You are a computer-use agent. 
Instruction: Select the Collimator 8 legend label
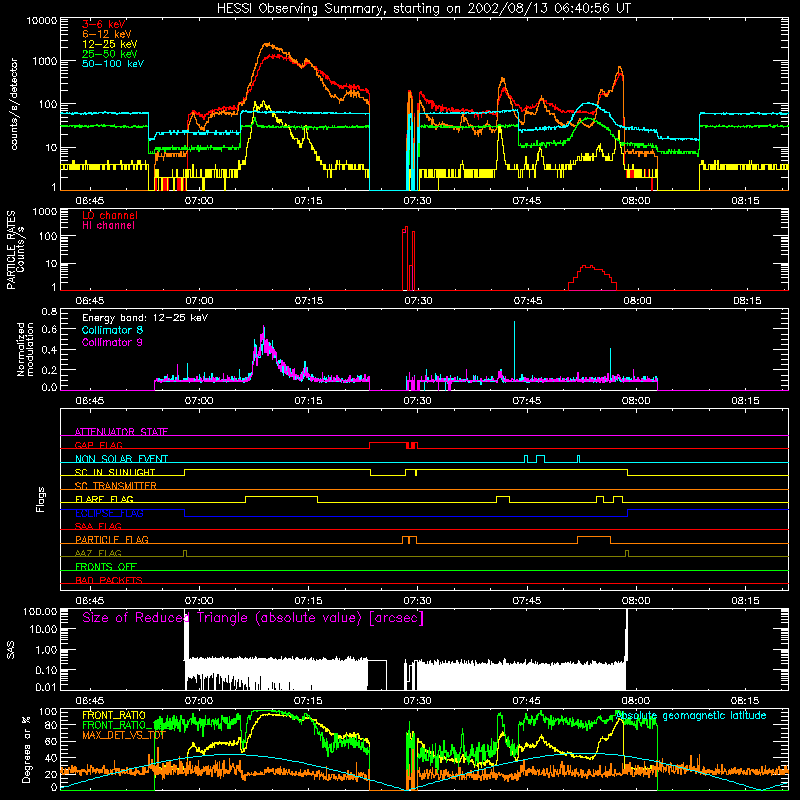click(x=112, y=330)
